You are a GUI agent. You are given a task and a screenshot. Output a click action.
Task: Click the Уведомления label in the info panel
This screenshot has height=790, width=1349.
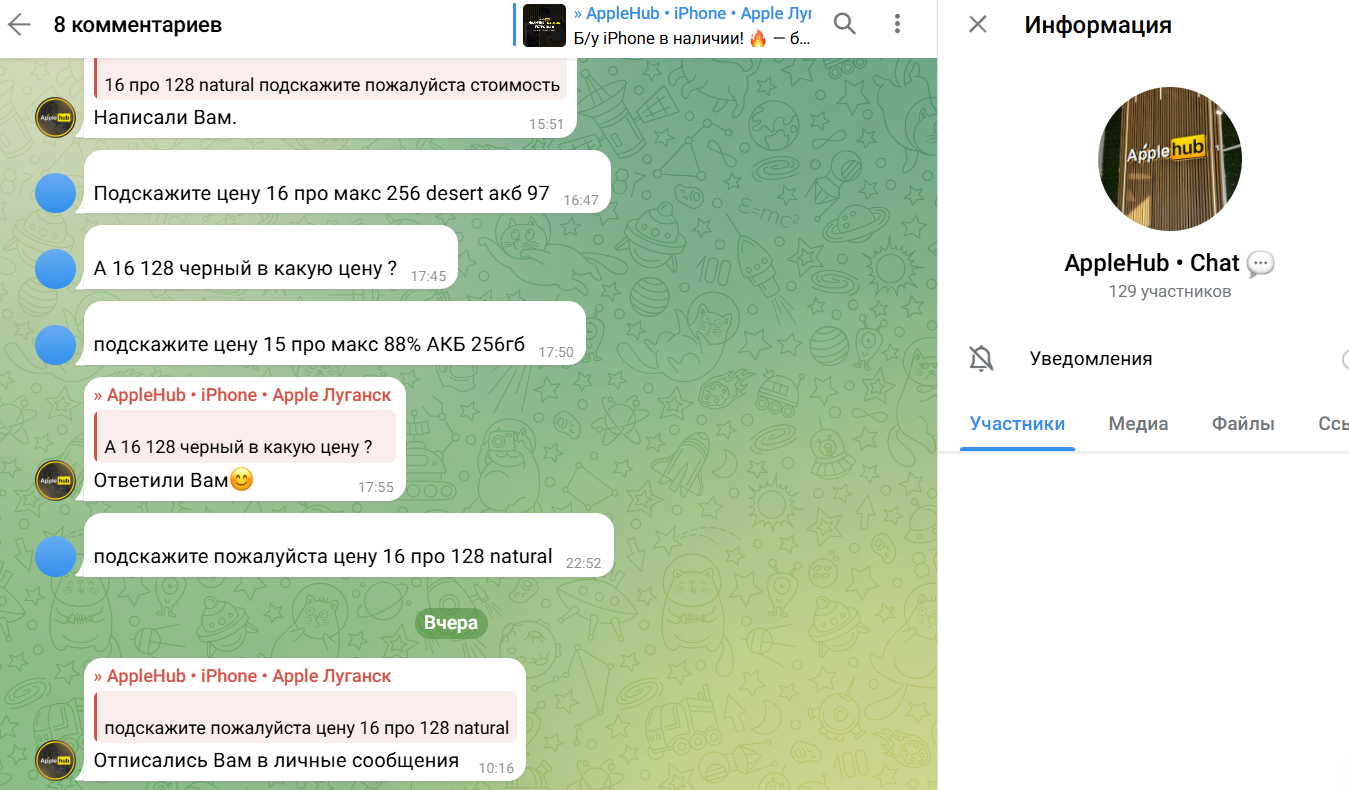click(1091, 359)
